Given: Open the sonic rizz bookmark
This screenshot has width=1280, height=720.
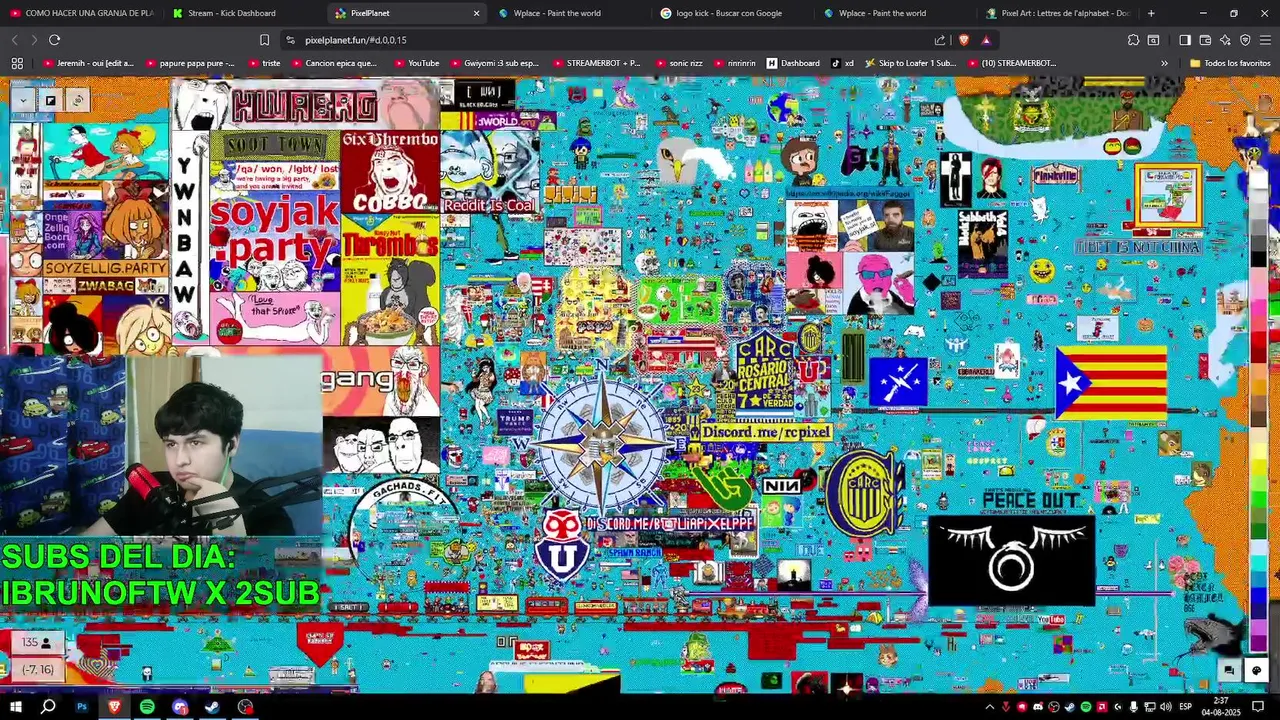Looking at the screenshot, I should point(679,63).
